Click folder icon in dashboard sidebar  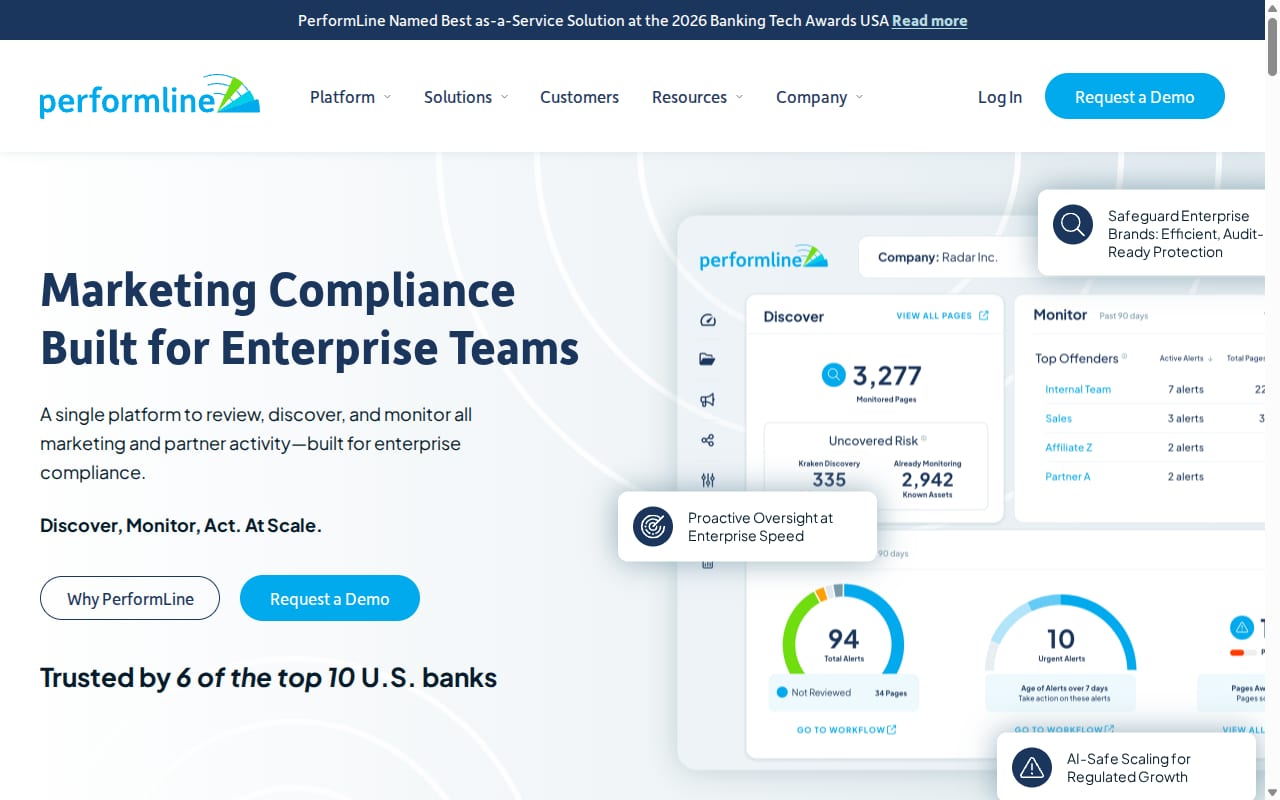tap(708, 359)
